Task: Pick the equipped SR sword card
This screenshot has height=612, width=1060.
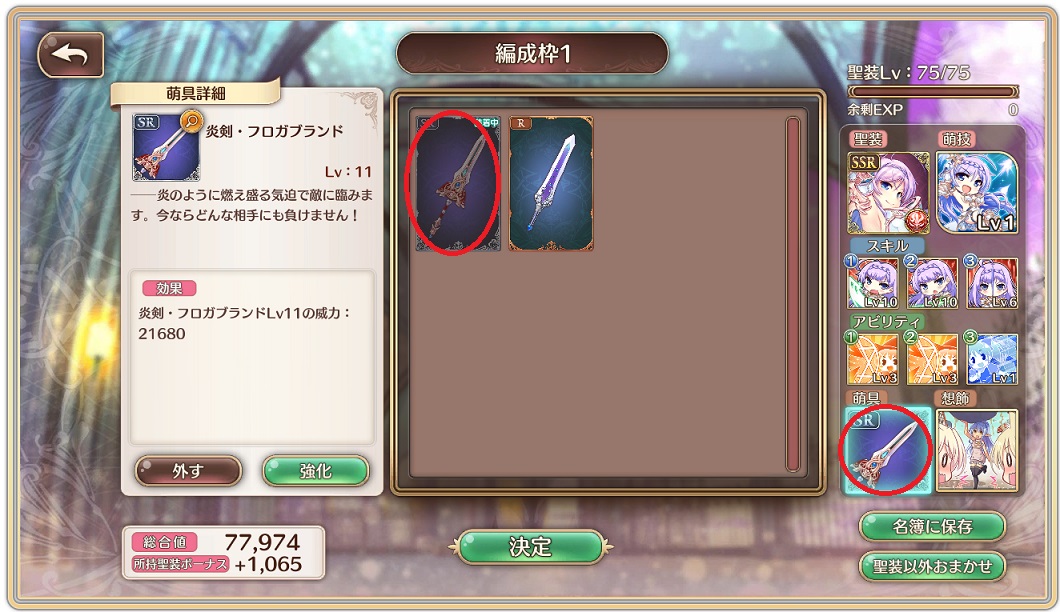Action: pos(458,183)
